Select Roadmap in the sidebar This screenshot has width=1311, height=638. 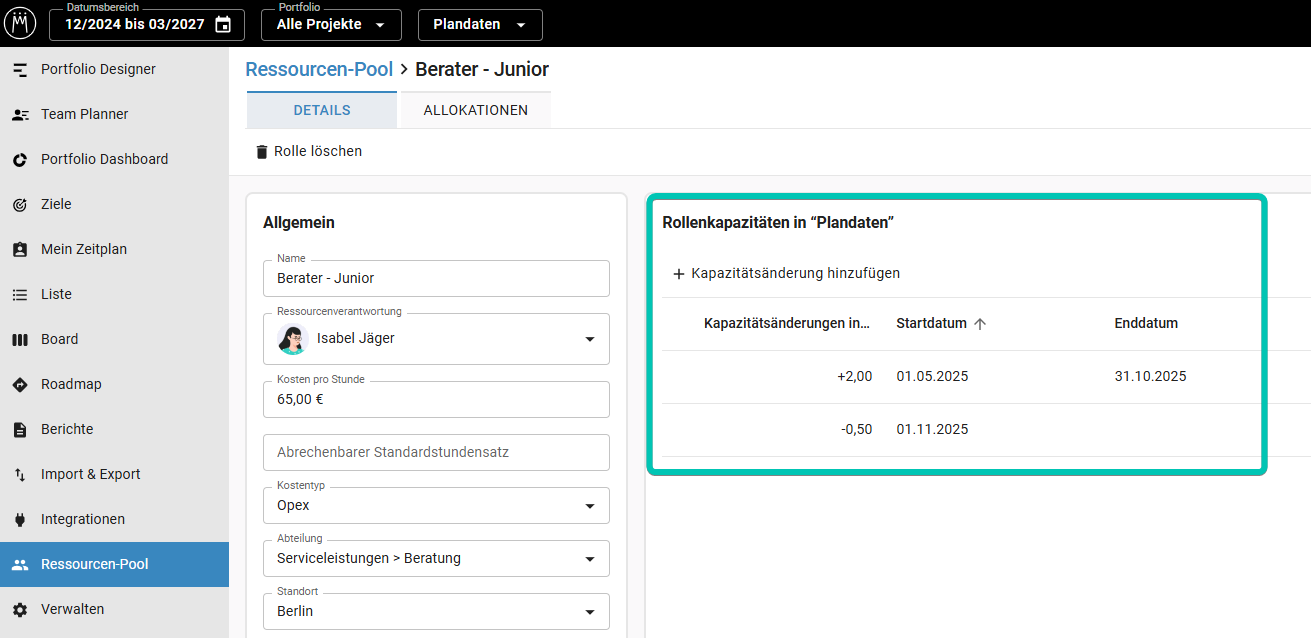pos(114,385)
